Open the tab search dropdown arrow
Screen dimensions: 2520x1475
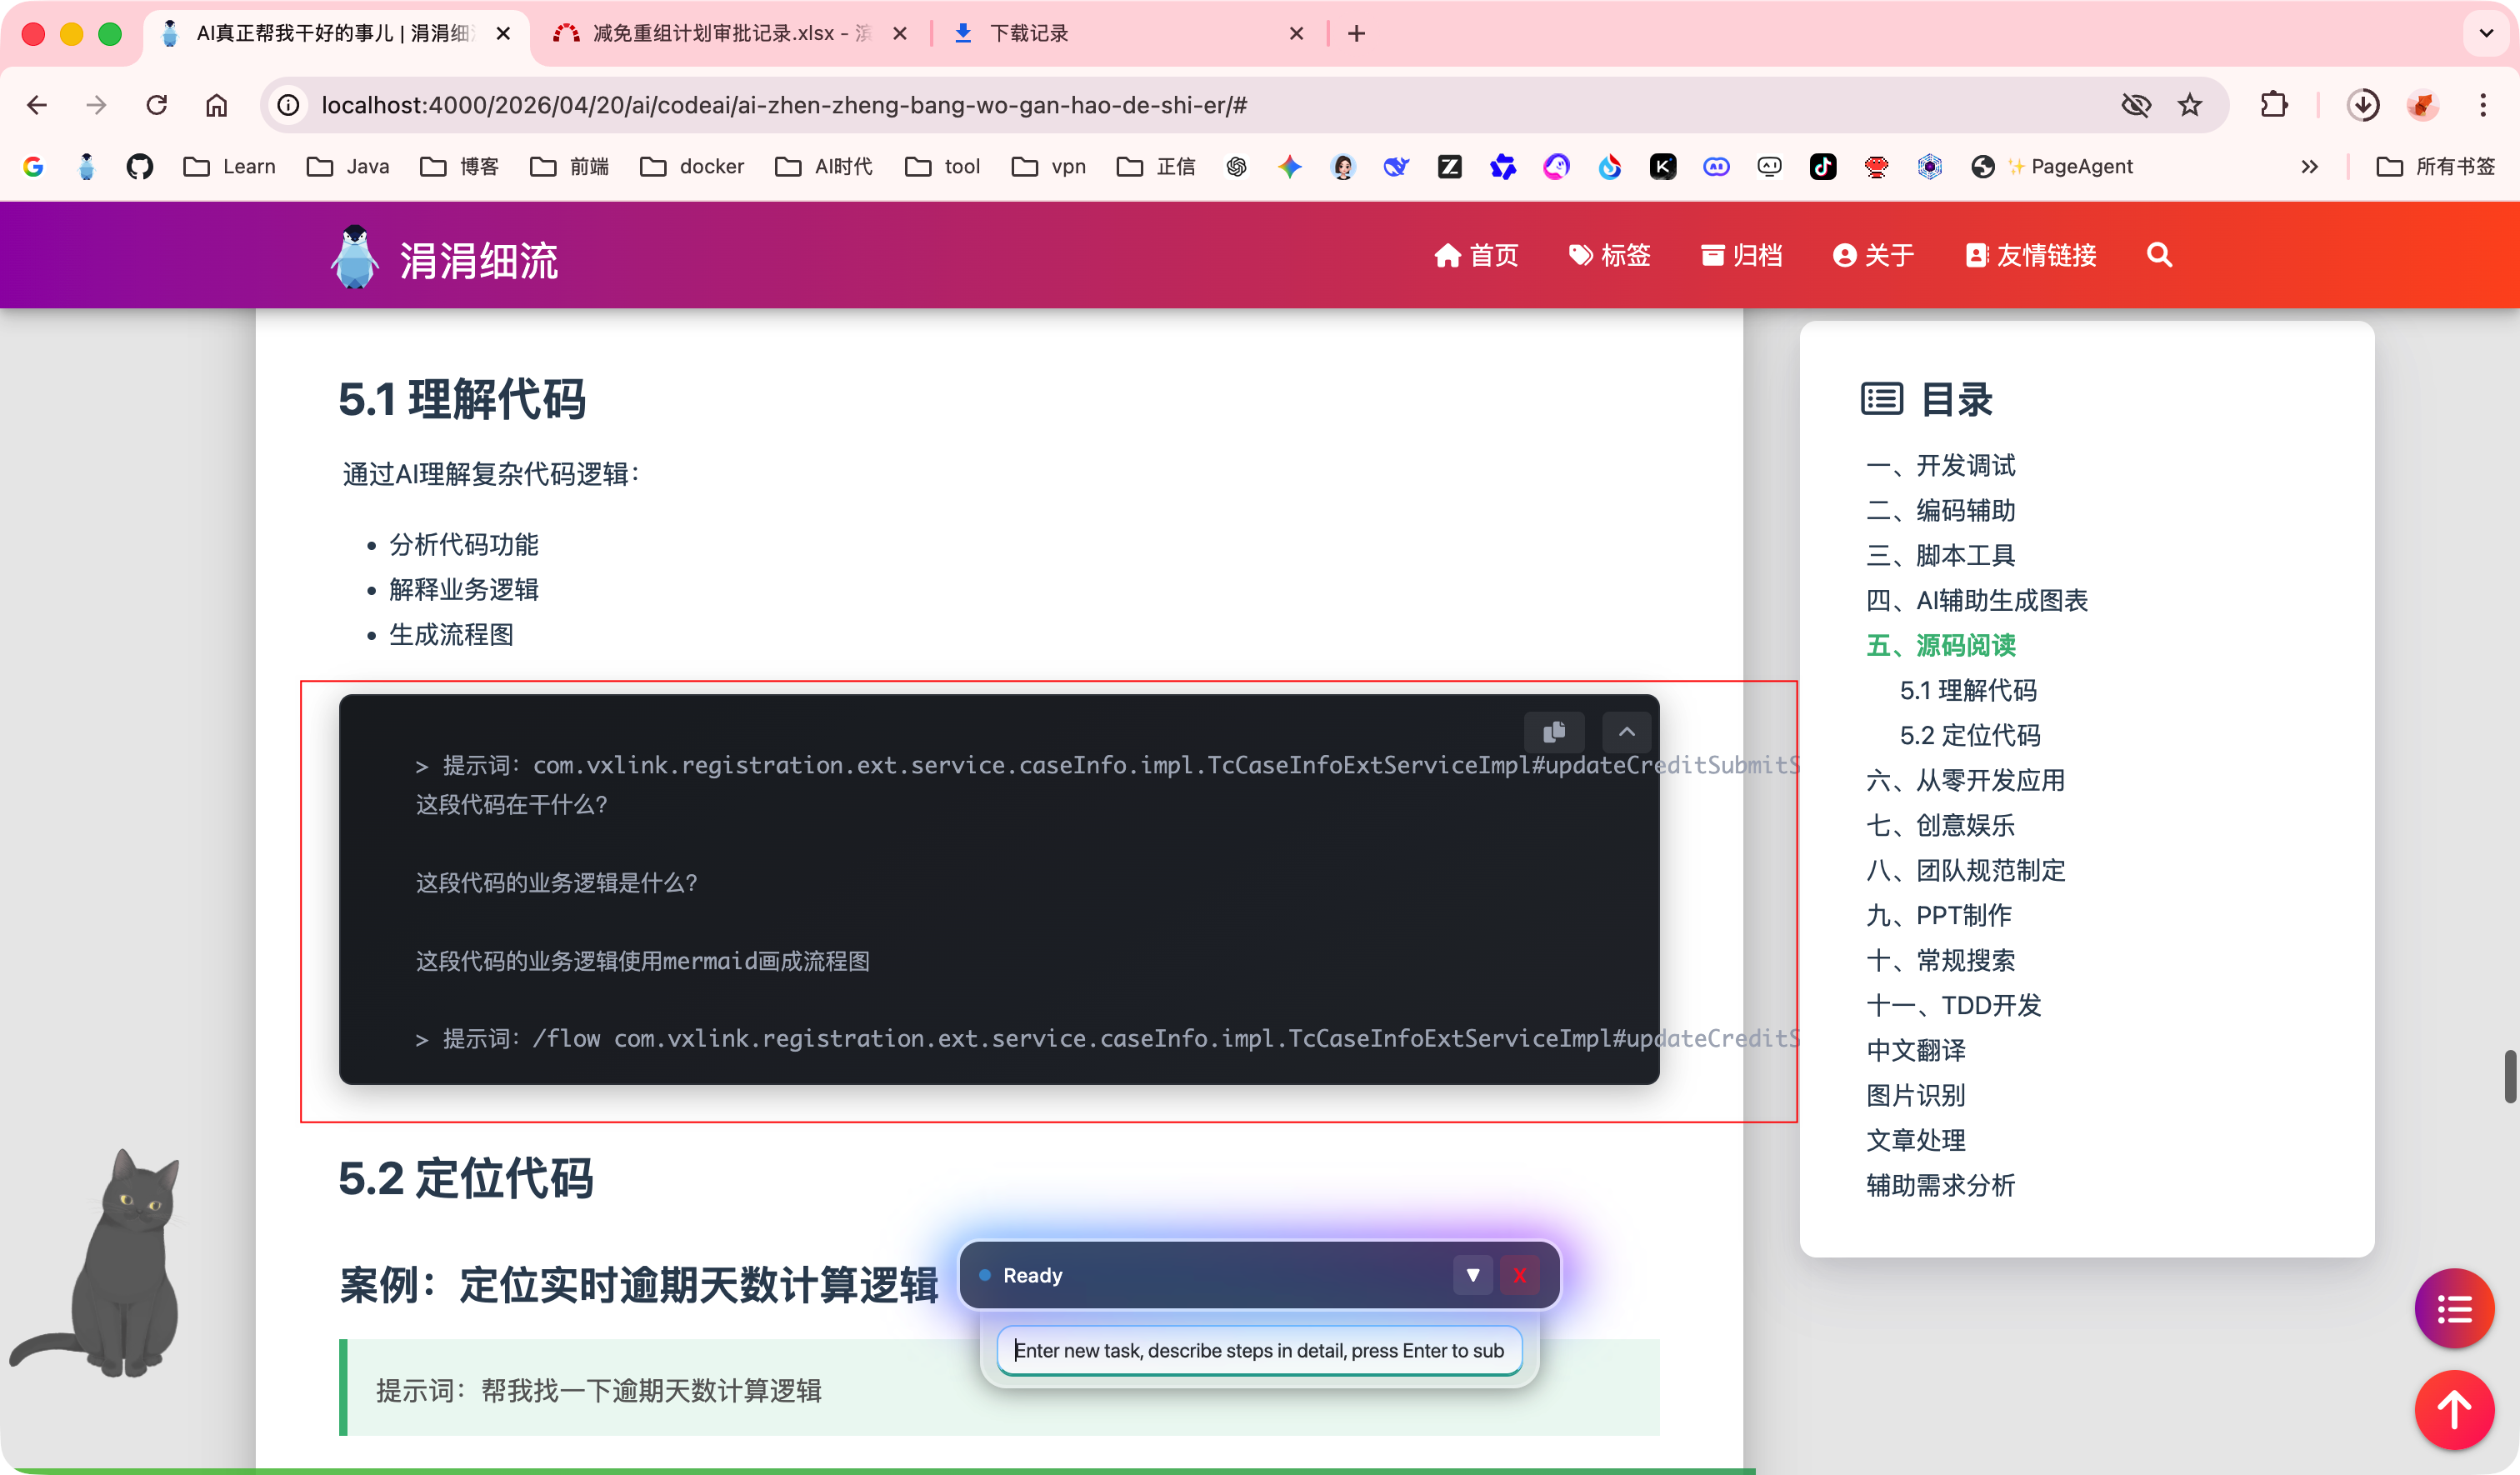[2486, 33]
